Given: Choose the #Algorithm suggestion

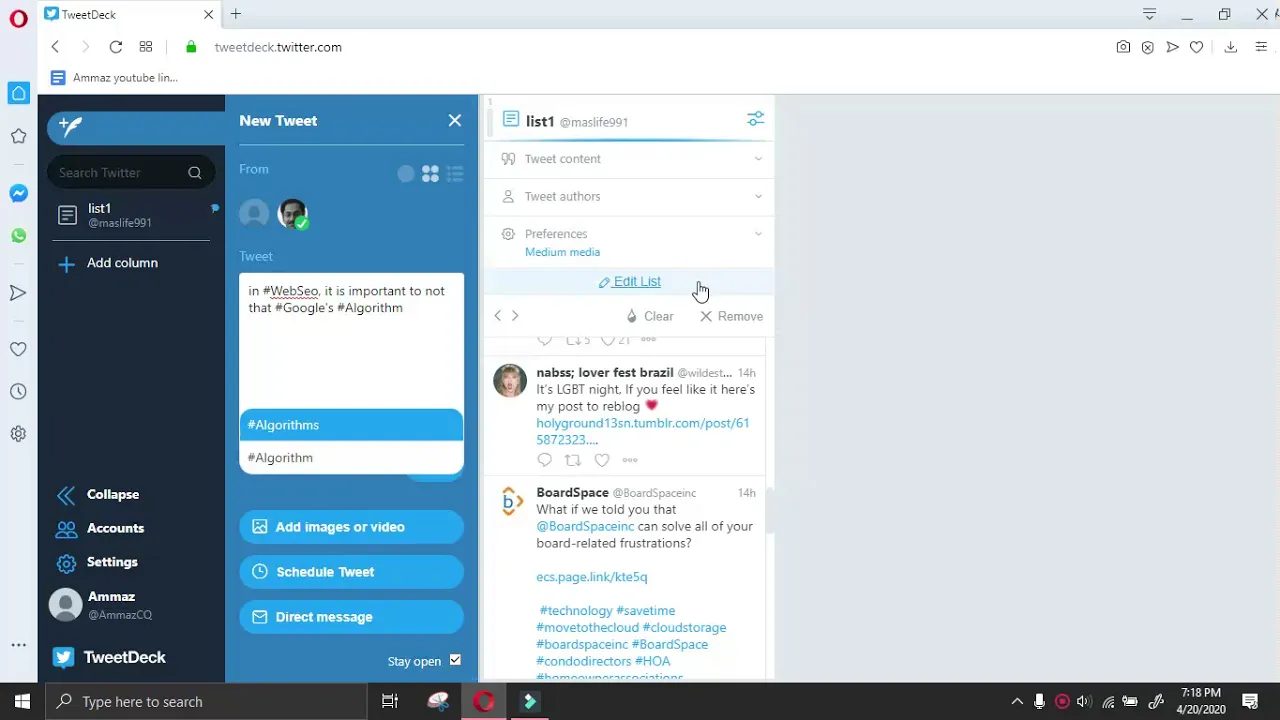Looking at the screenshot, I should coord(351,458).
